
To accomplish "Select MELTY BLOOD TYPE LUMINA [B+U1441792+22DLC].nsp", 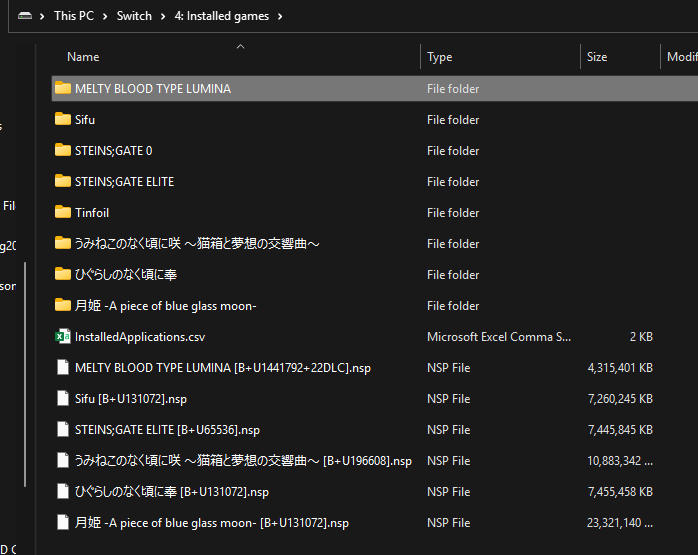I will point(223,368).
